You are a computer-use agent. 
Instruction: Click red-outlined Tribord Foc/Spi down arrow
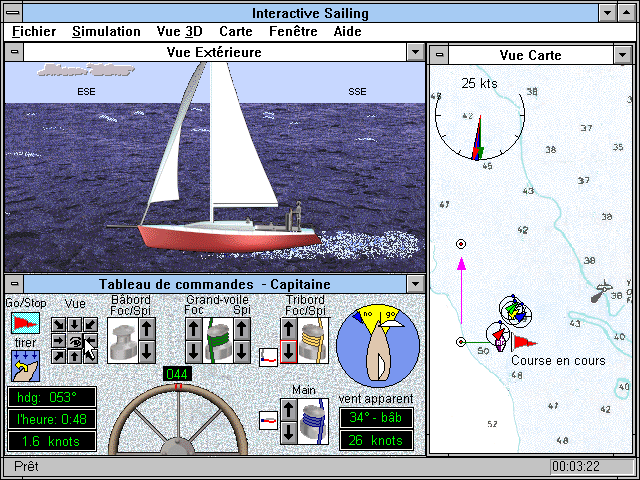coord(289,352)
